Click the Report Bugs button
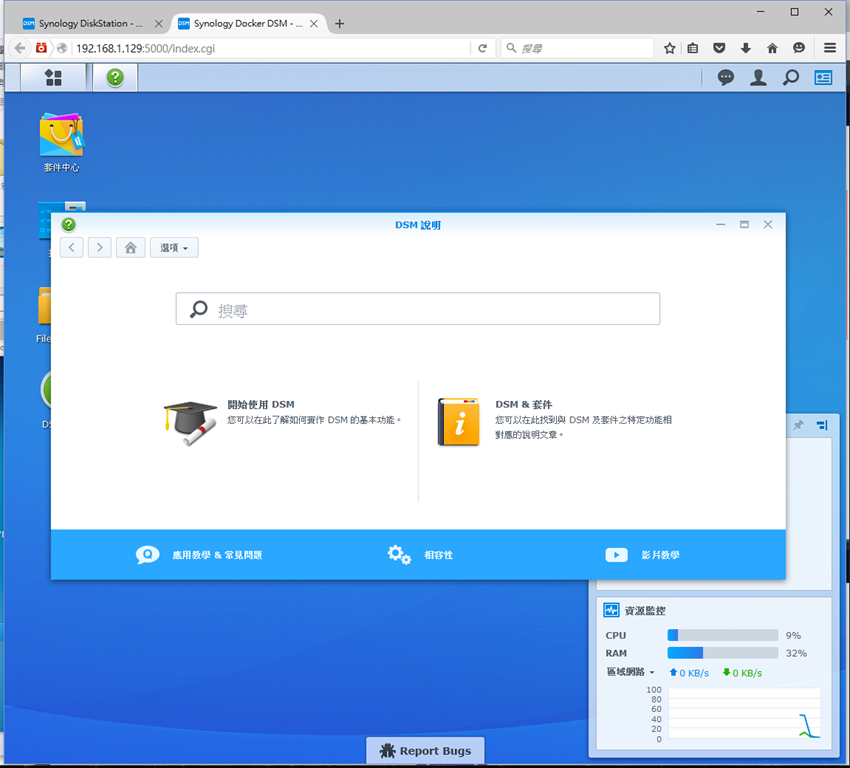This screenshot has width=850, height=768. (426, 751)
